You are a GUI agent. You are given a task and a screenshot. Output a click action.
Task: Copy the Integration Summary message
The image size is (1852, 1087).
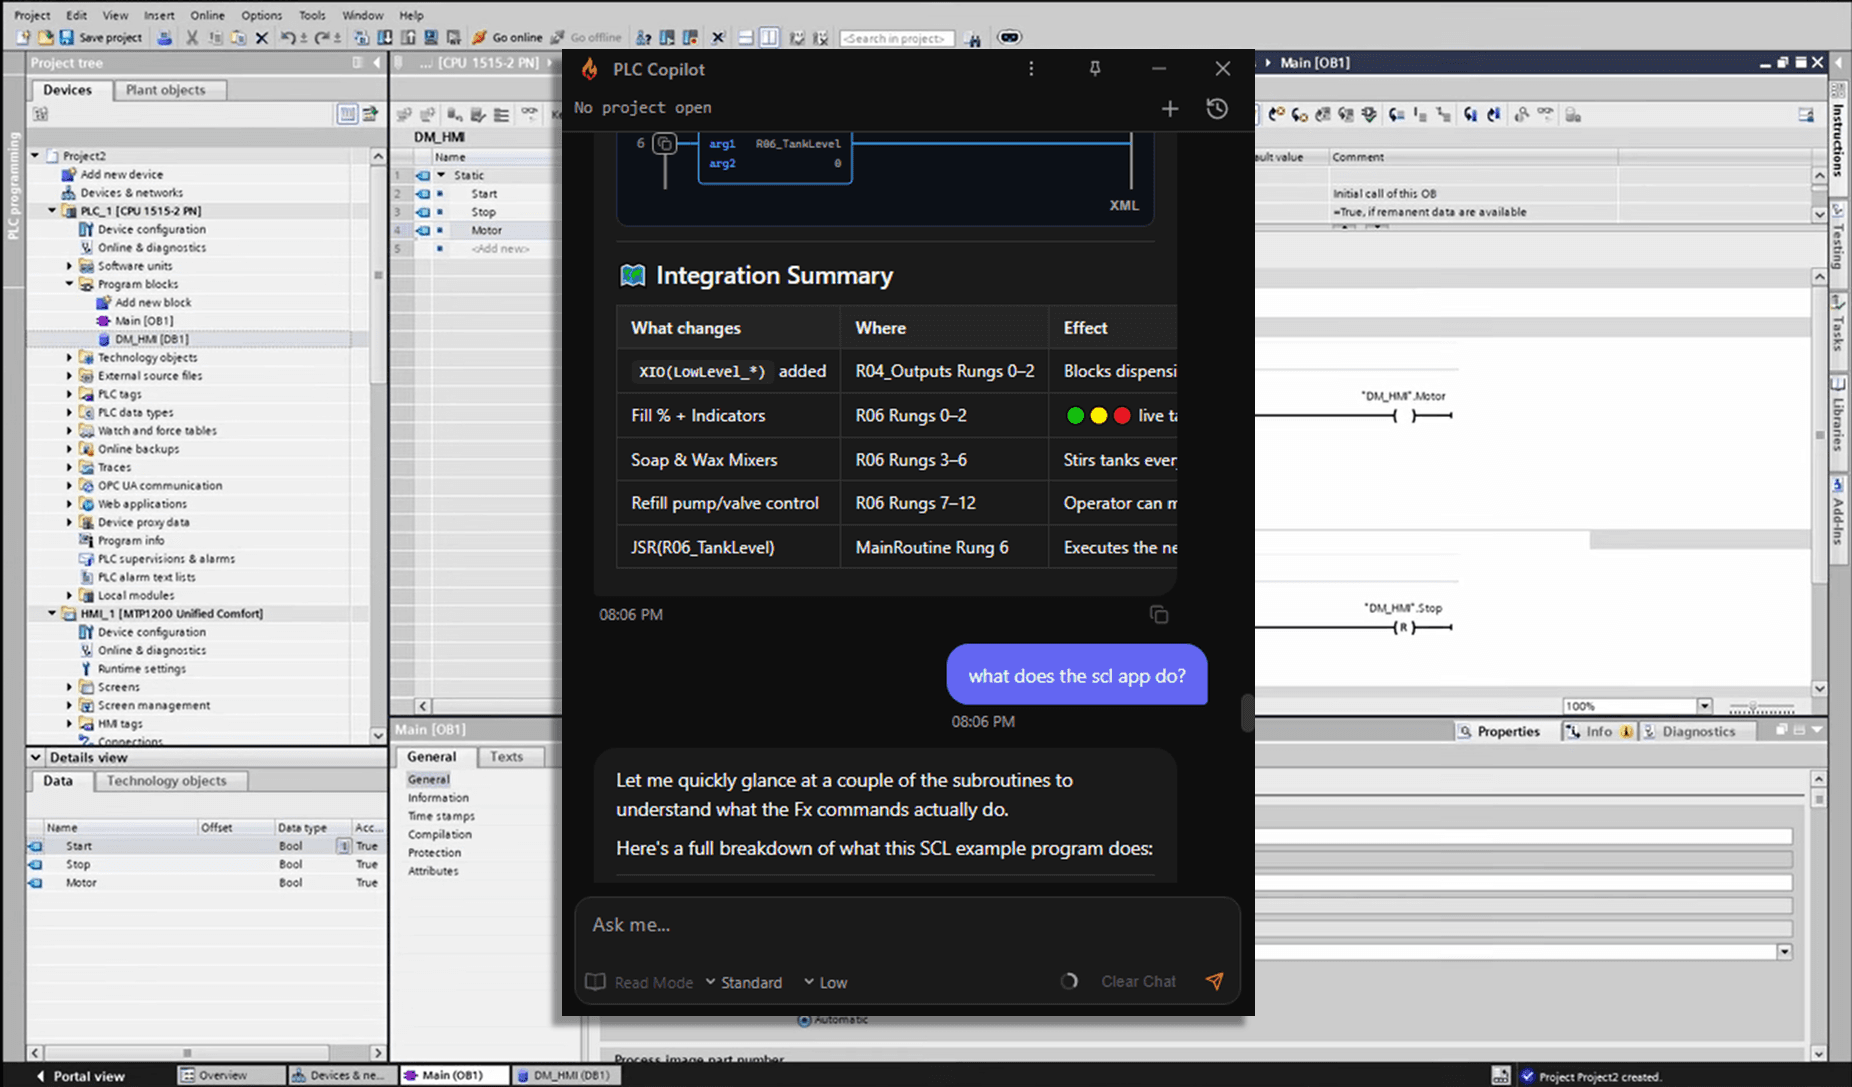(x=1159, y=615)
